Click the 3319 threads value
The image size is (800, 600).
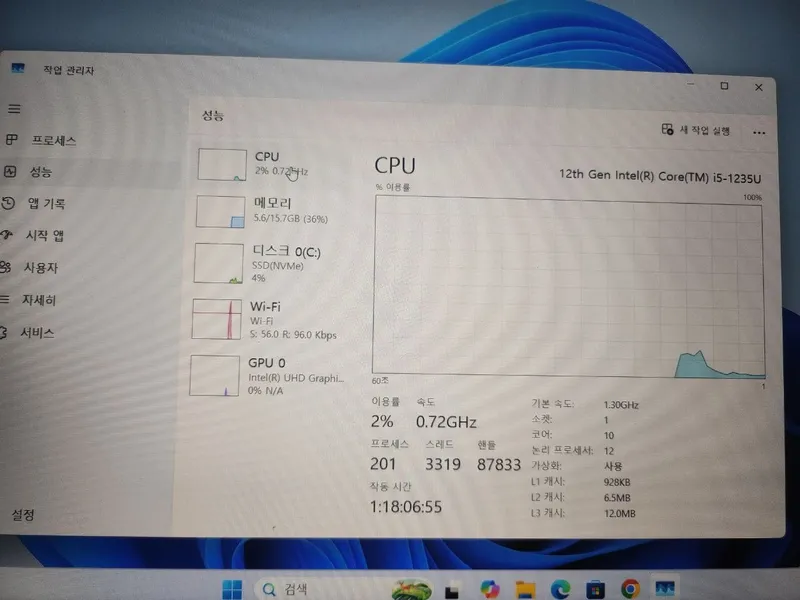click(443, 464)
